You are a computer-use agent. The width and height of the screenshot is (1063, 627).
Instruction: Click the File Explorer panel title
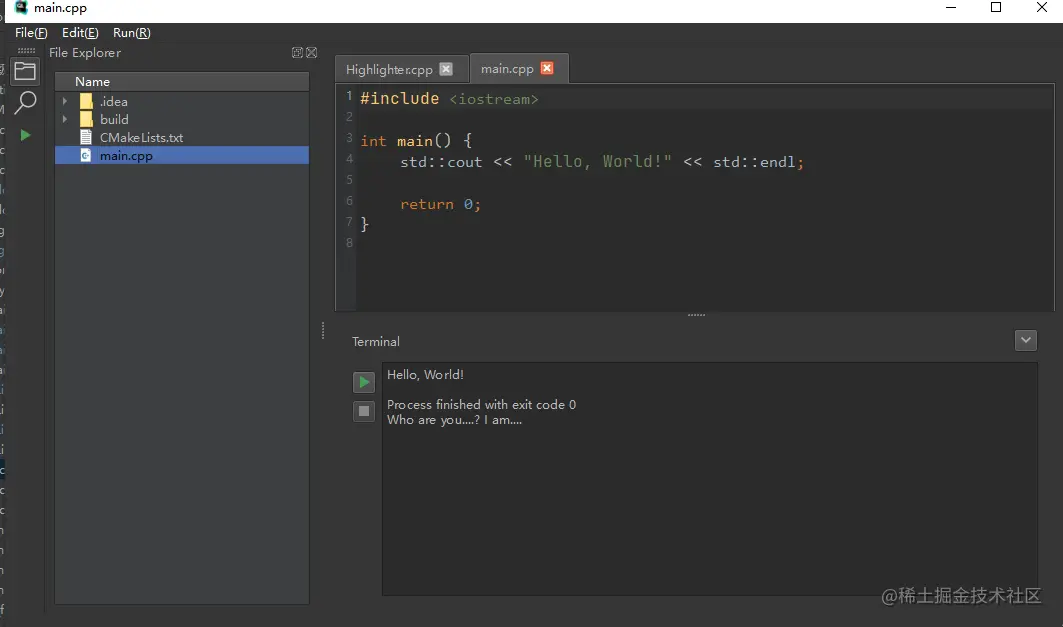tap(85, 53)
